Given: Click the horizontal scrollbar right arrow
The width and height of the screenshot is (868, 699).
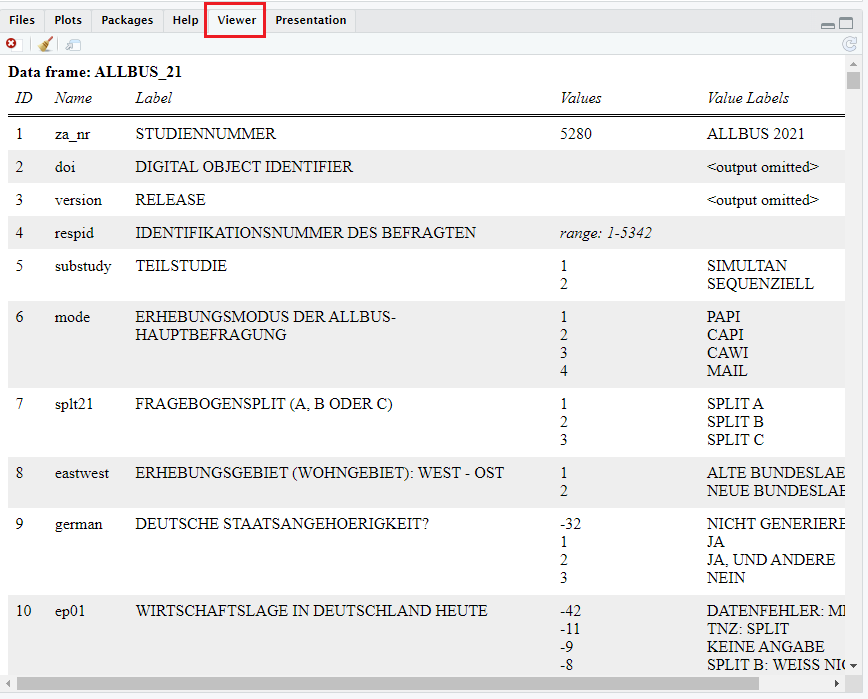Looking at the screenshot, I should click(x=838, y=684).
